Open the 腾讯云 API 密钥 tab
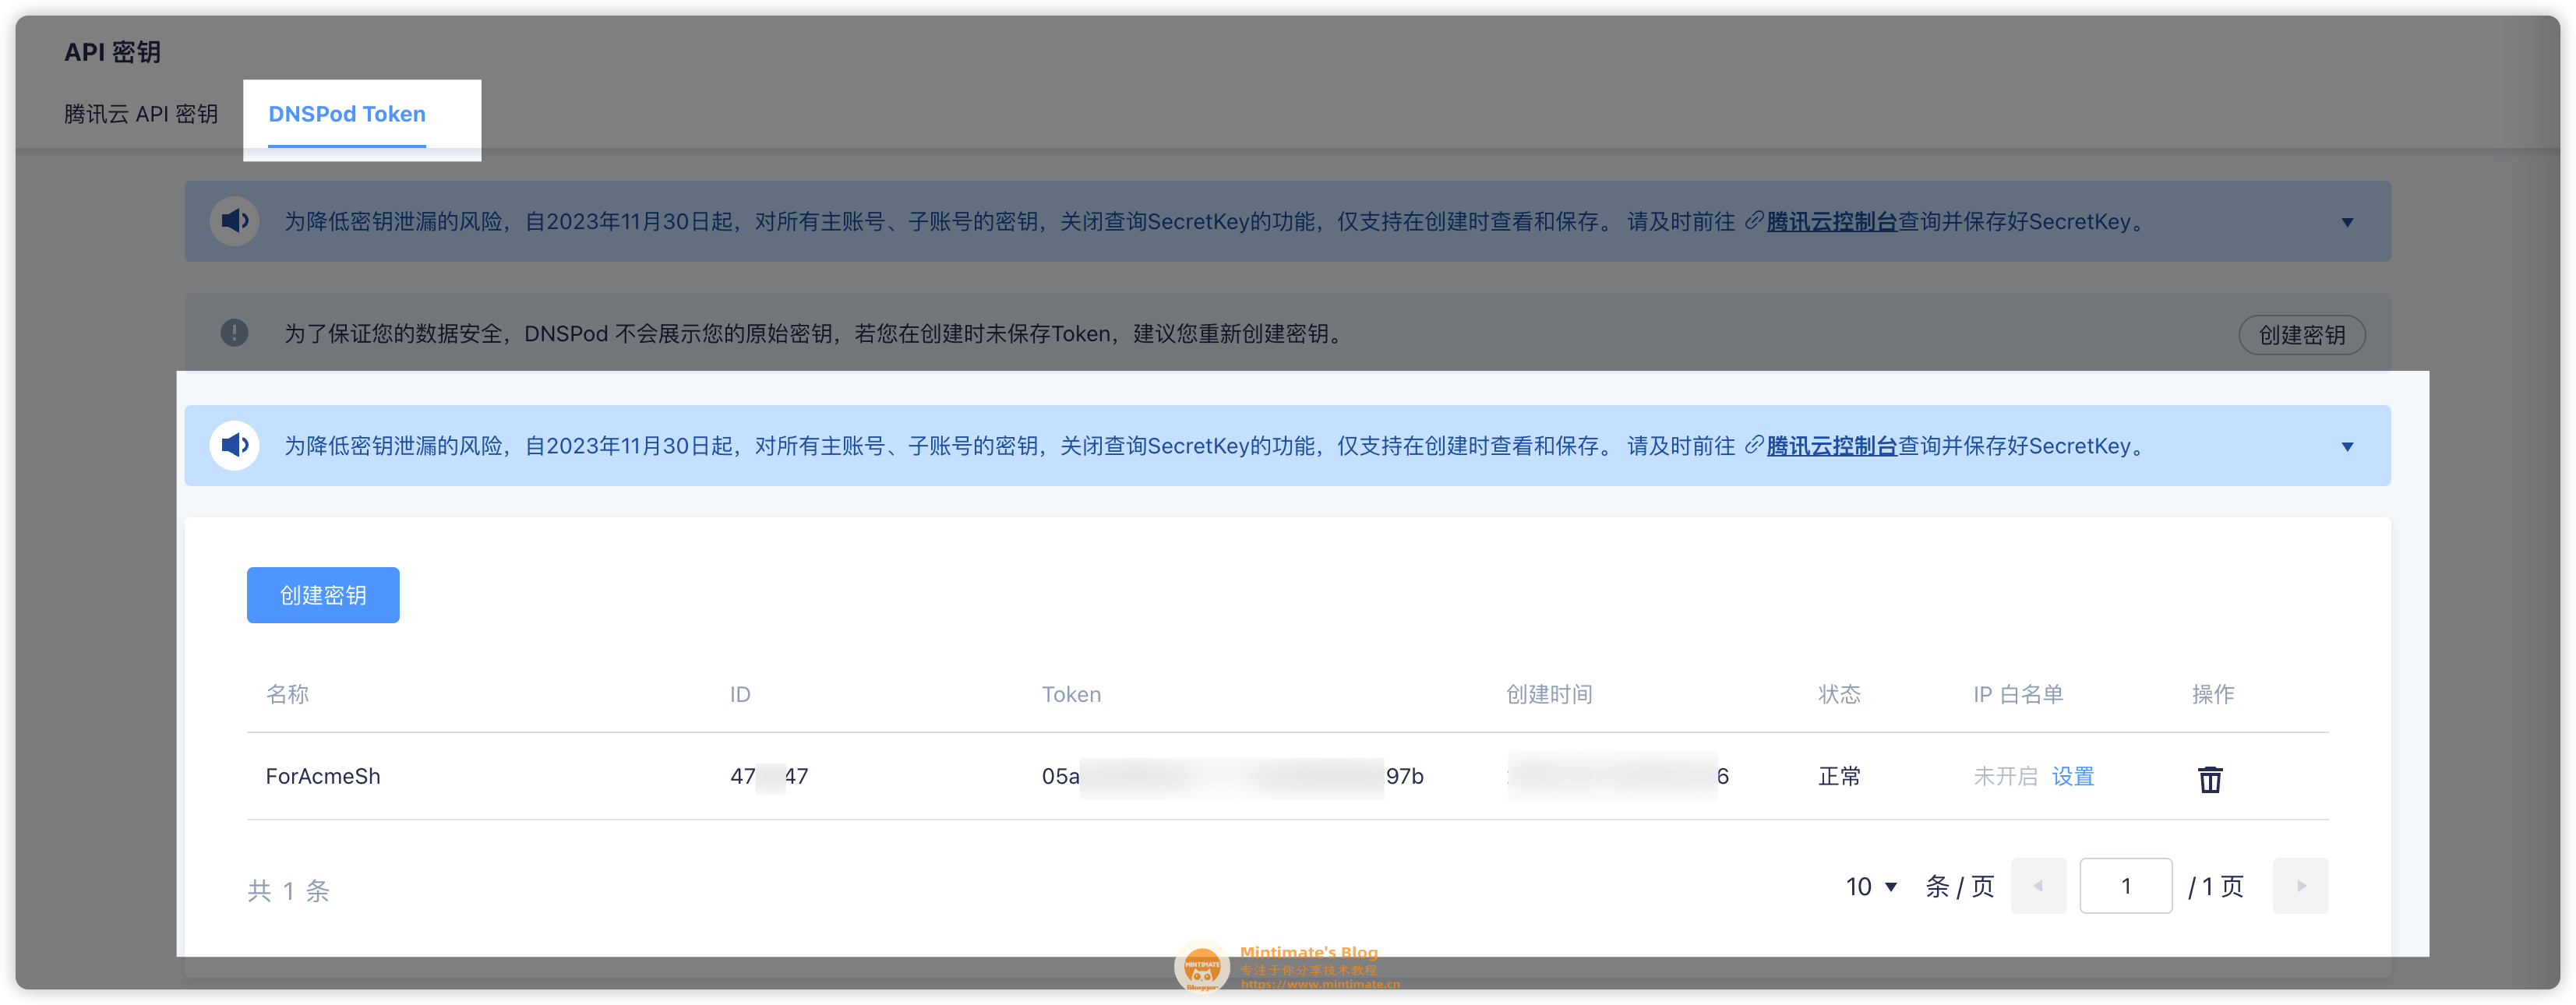The width and height of the screenshot is (2576, 1005). click(x=141, y=114)
